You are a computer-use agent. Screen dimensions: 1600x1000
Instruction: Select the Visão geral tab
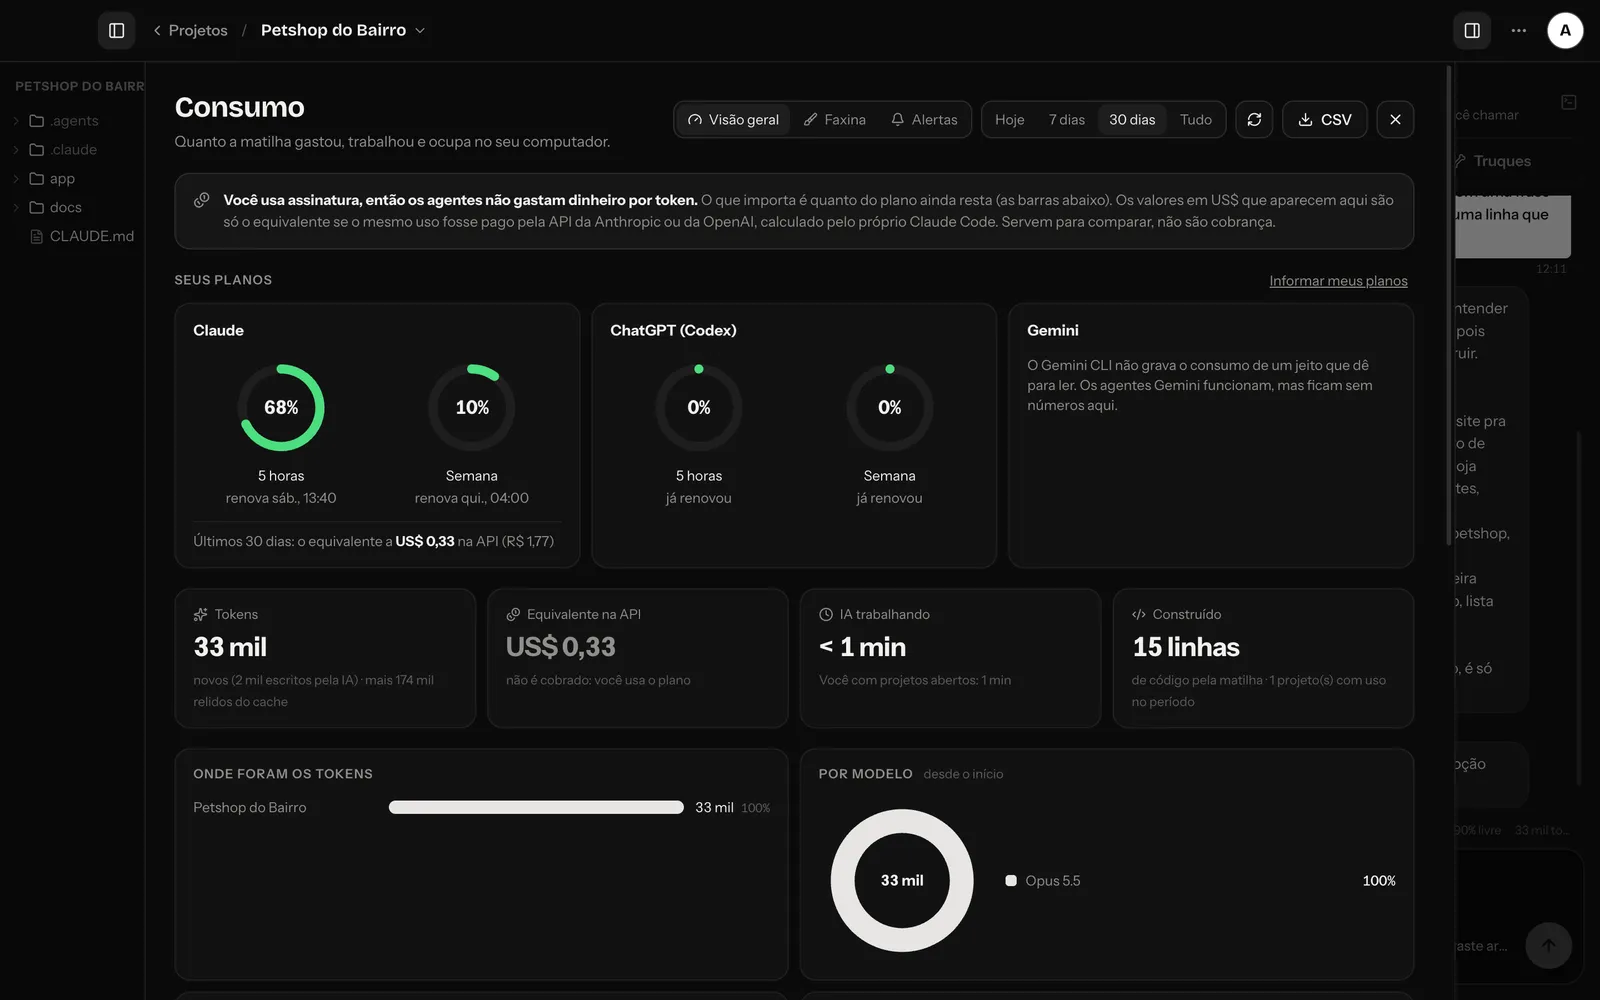tap(733, 119)
